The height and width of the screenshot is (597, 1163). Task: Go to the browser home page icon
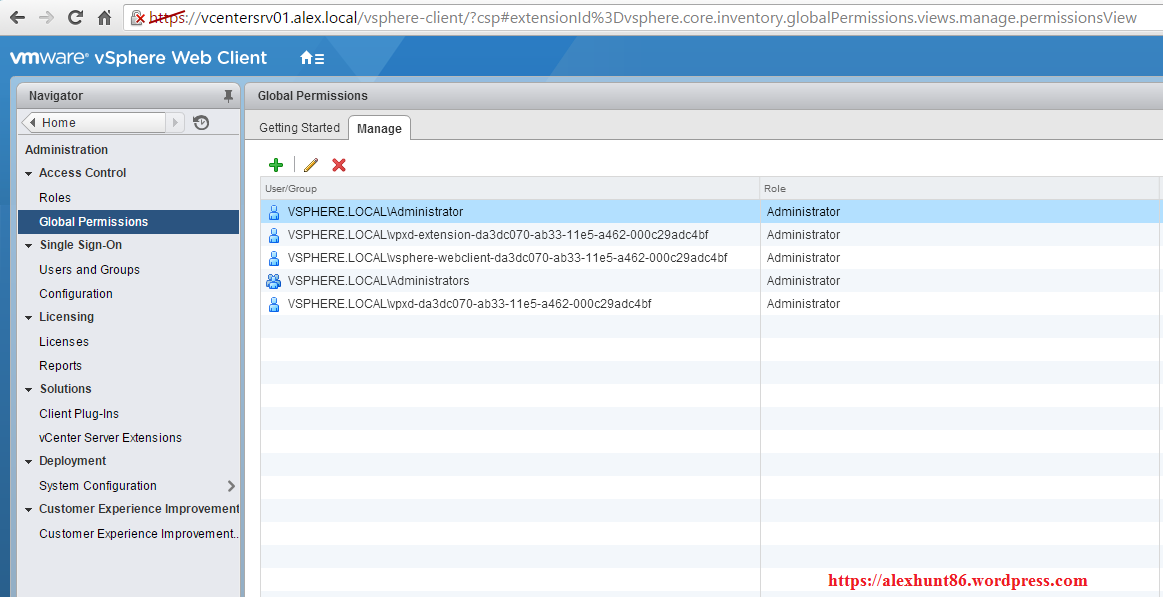pos(105,17)
